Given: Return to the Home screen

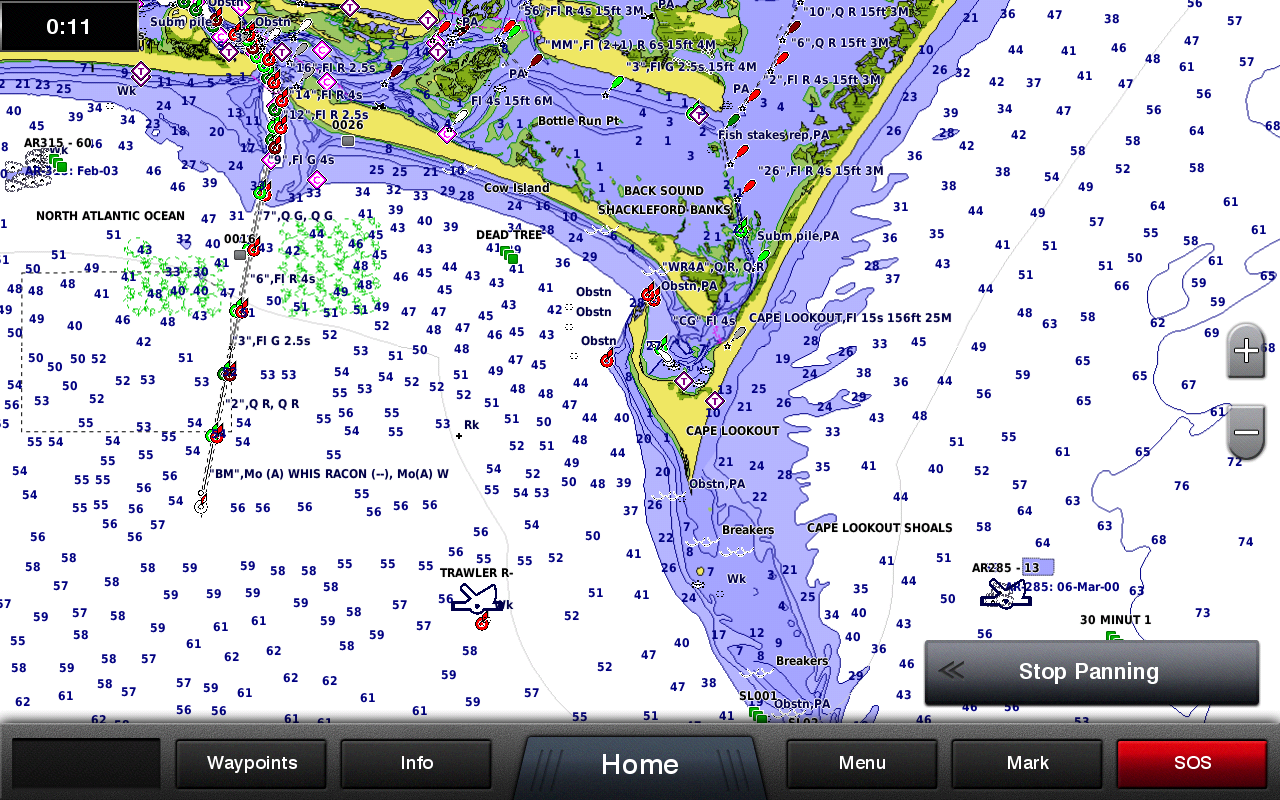Looking at the screenshot, I should click(639, 763).
